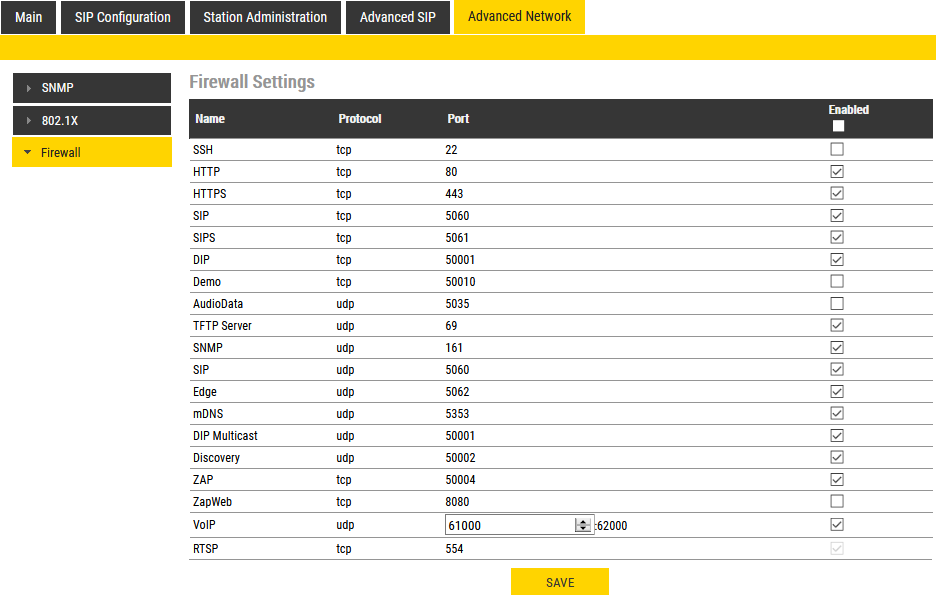936x599 pixels.
Task: Disable the TFTP Server checkbox
Action: 837,326
